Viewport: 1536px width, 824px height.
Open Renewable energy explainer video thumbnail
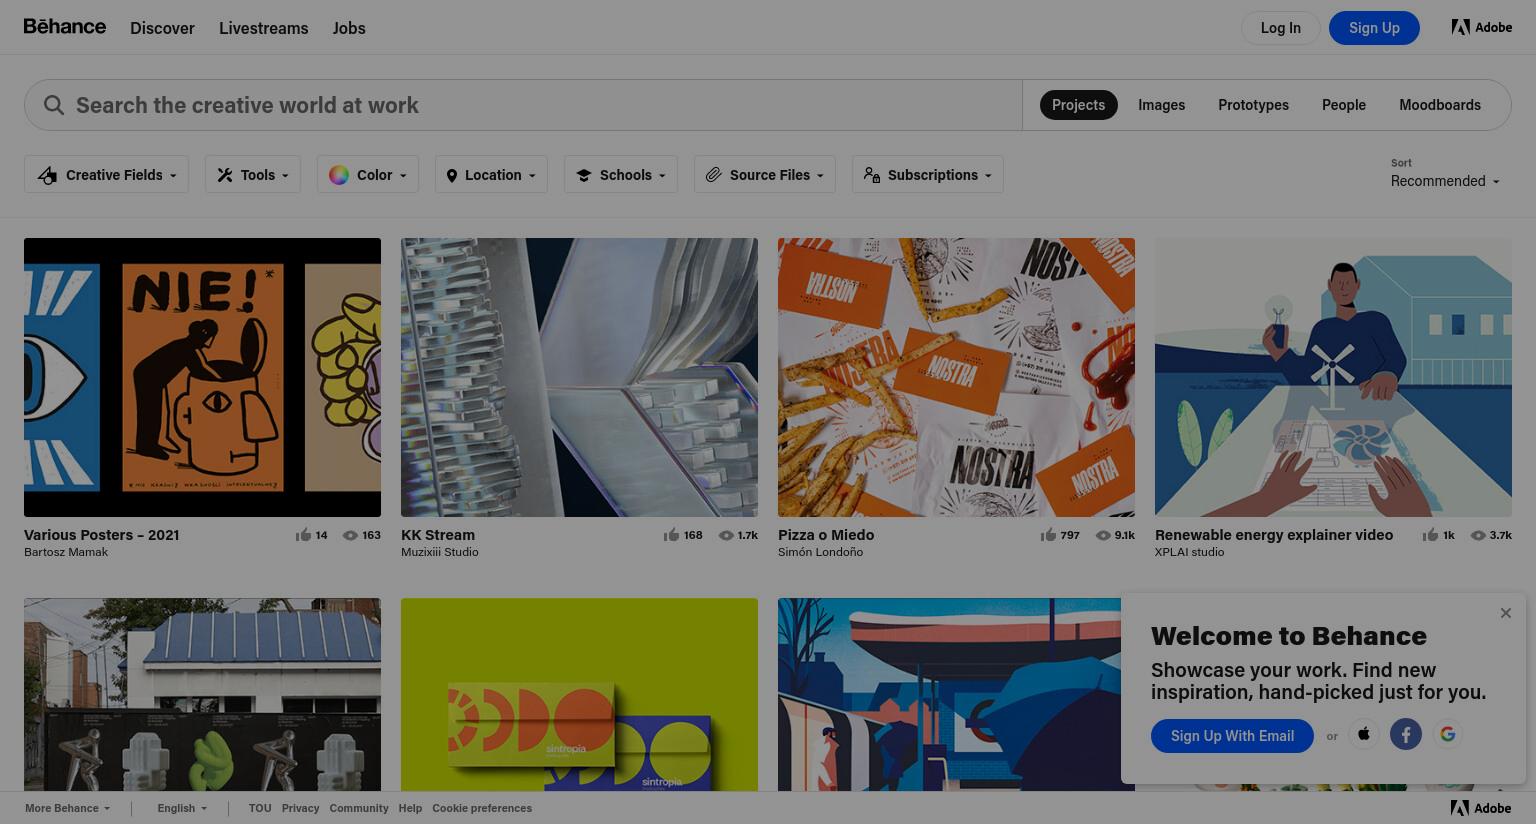point(1333,377)
